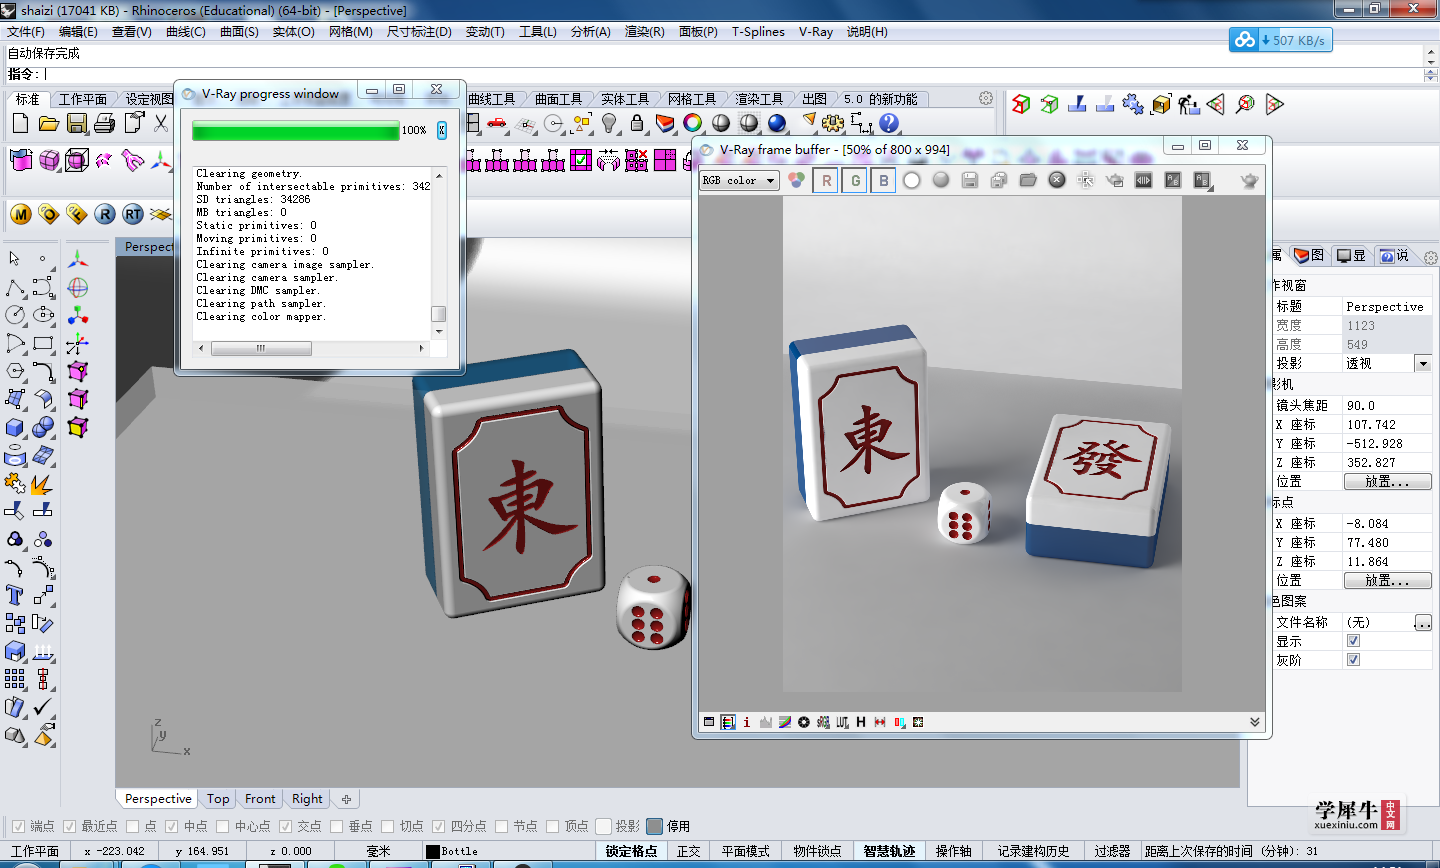Image resolution: width=1440 pixels, height=868 pixels.
Task: Click the V-Ray RT render icon
Action: click(133, 214)
